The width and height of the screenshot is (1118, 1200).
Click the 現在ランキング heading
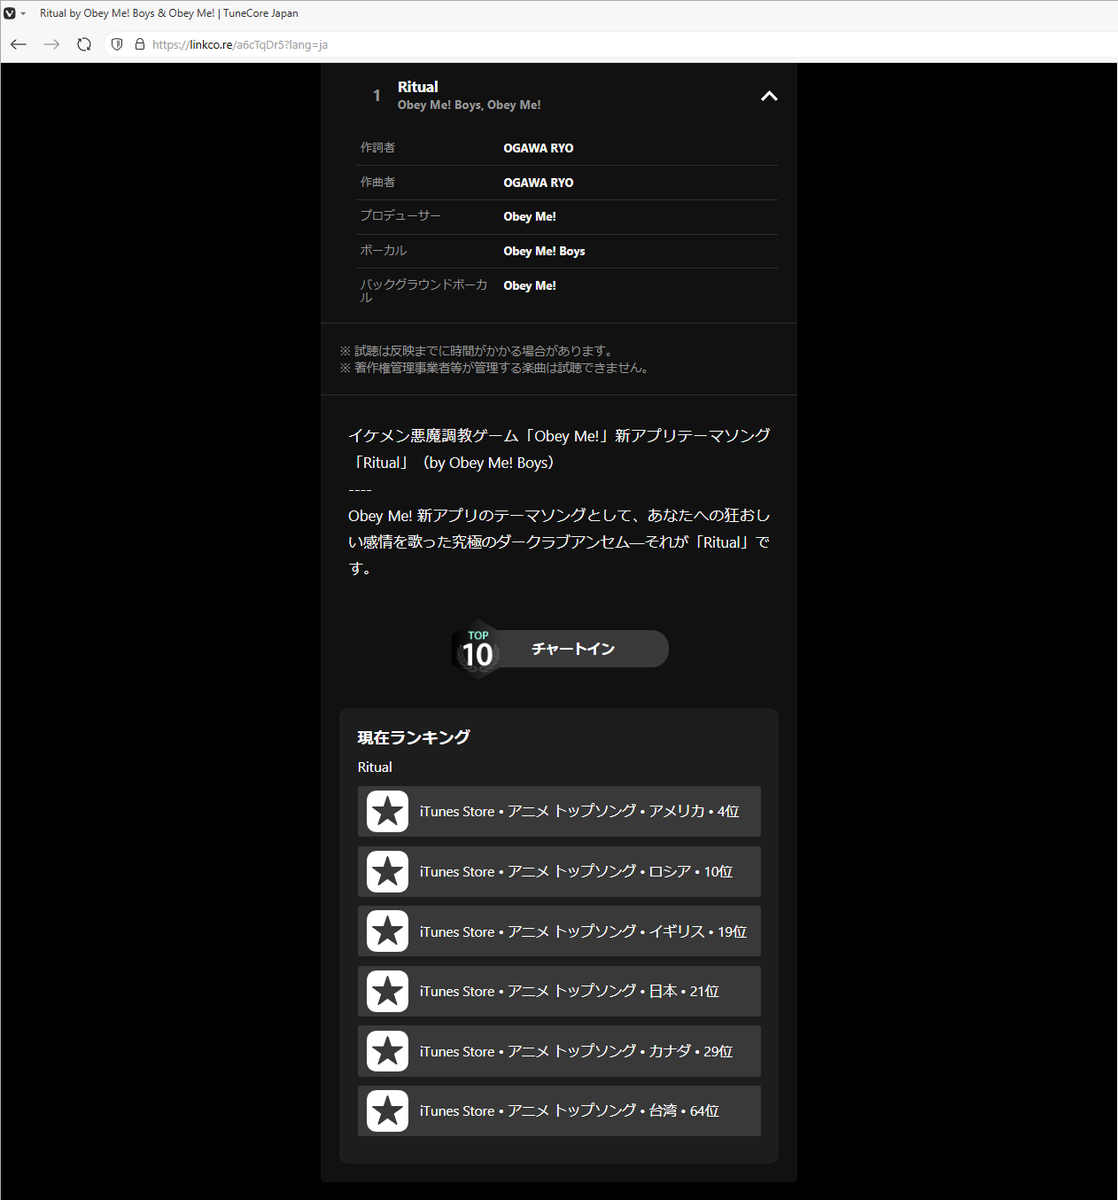(414, 737)
